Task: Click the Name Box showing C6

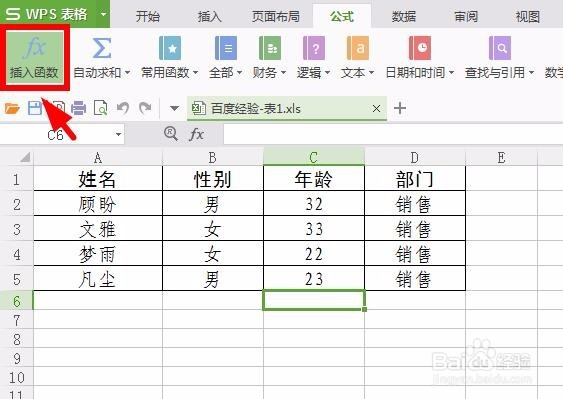Action: 56,135
